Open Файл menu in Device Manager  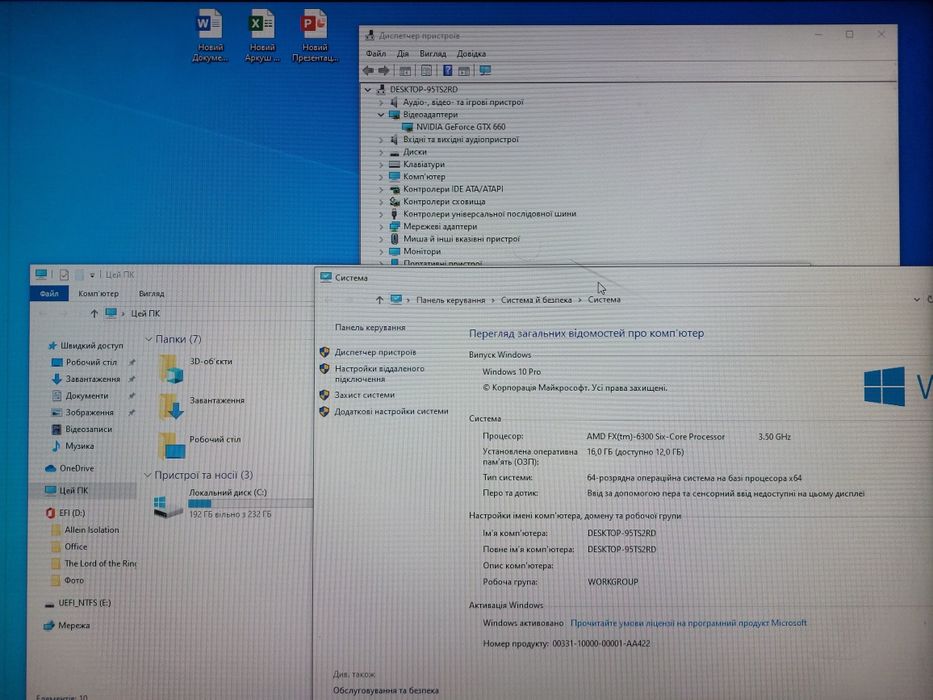[375, 54]
